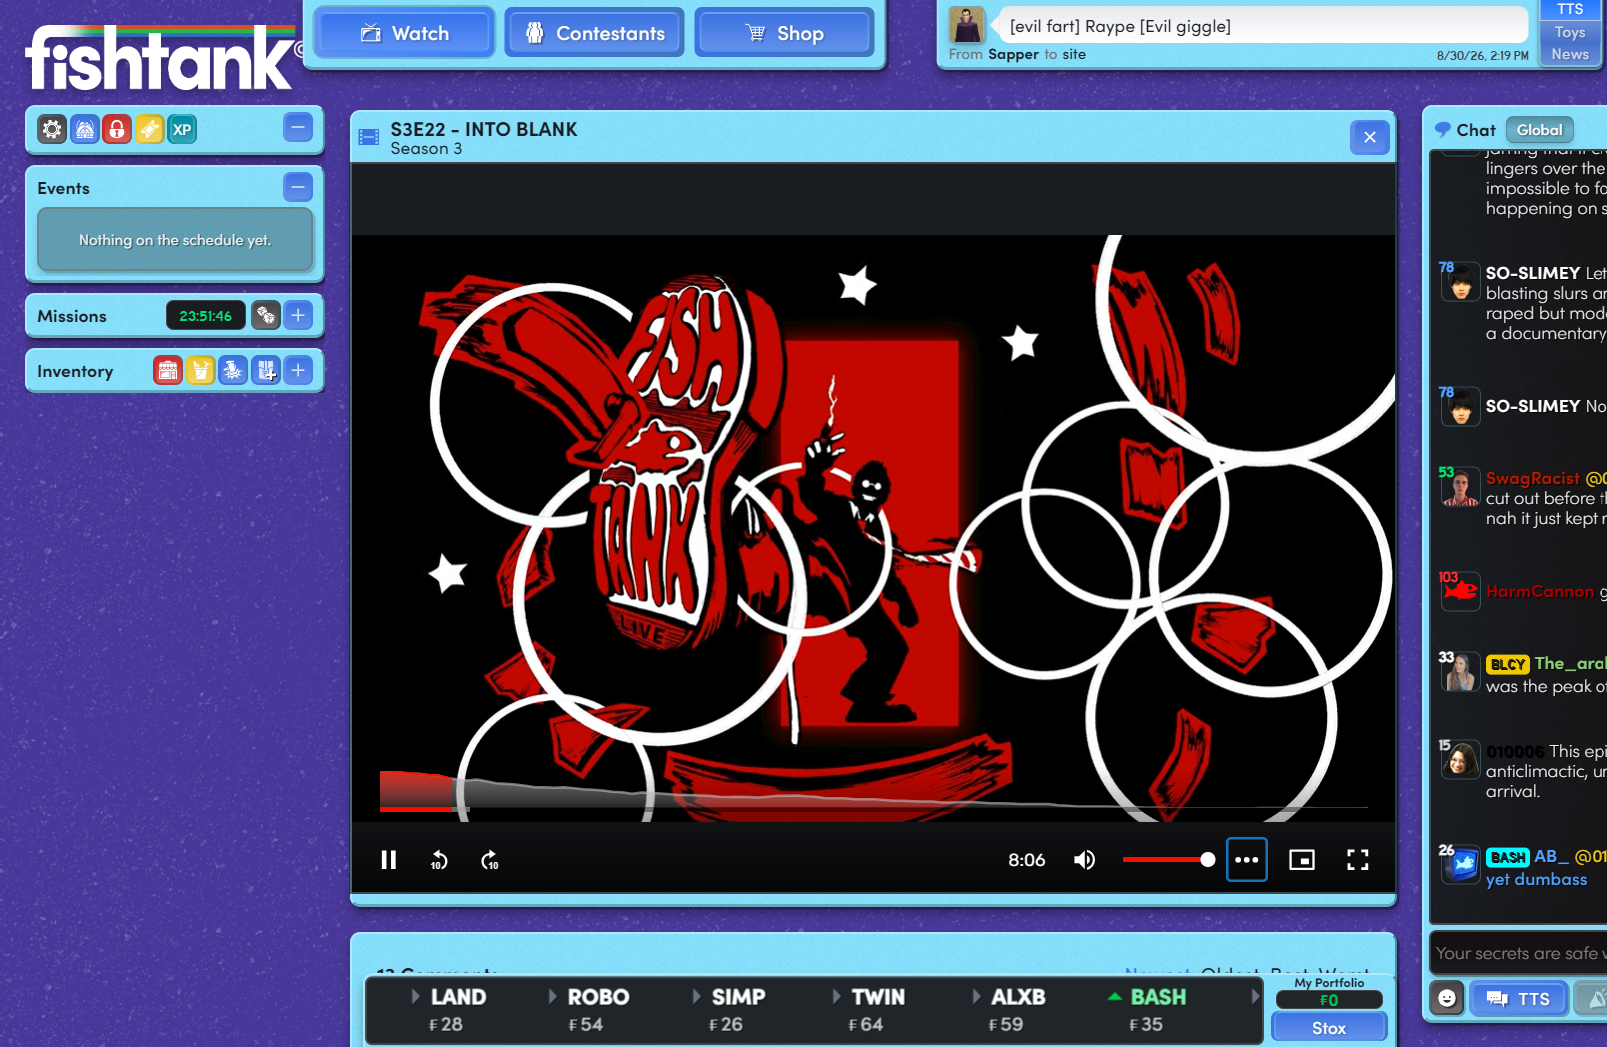Click Sapper's avatar in the TTS banner
The image size is (1607, 1047).
pos(967,25)
